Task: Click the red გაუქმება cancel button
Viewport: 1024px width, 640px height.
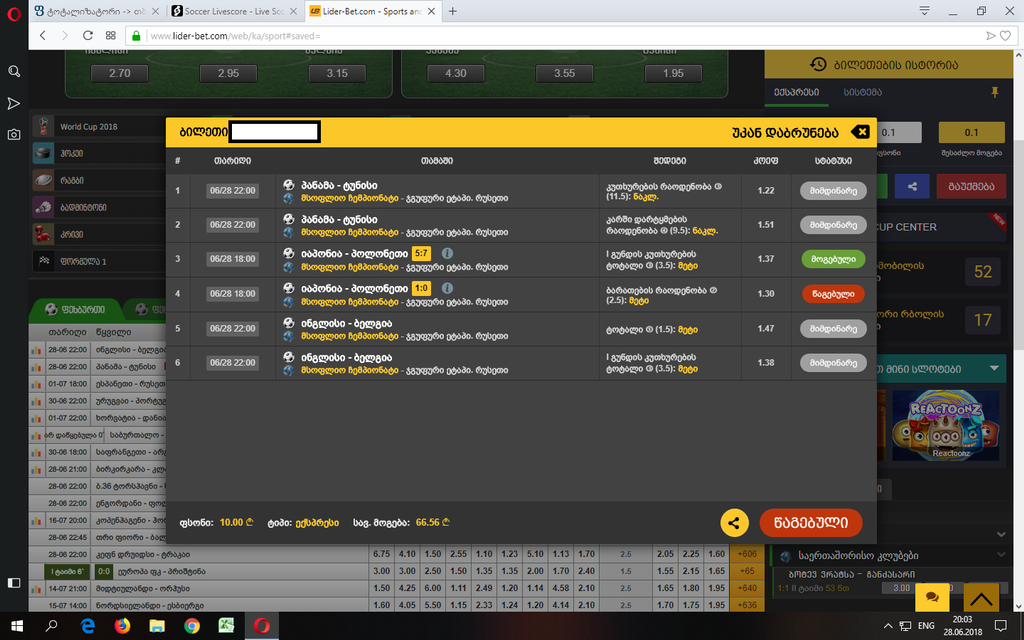Action: 970,186
